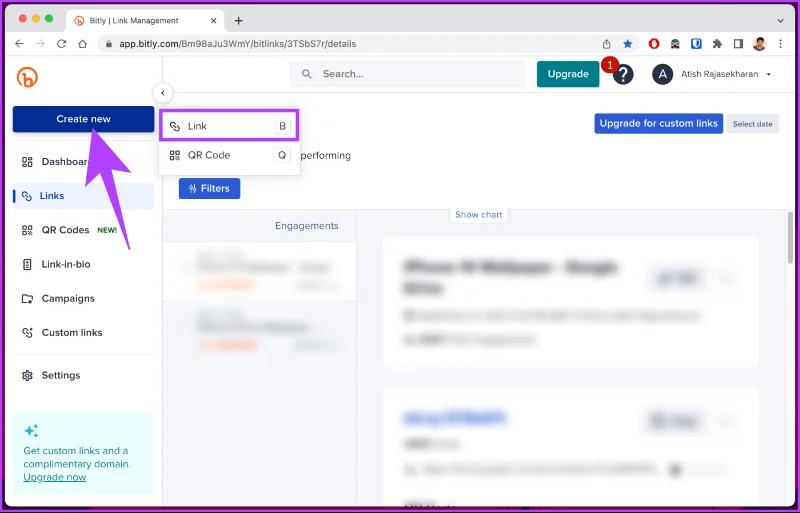The height and width of the screenshot is (513, 800).
Task: Click the Link-in-bio page icon
Action: (27, 264)
